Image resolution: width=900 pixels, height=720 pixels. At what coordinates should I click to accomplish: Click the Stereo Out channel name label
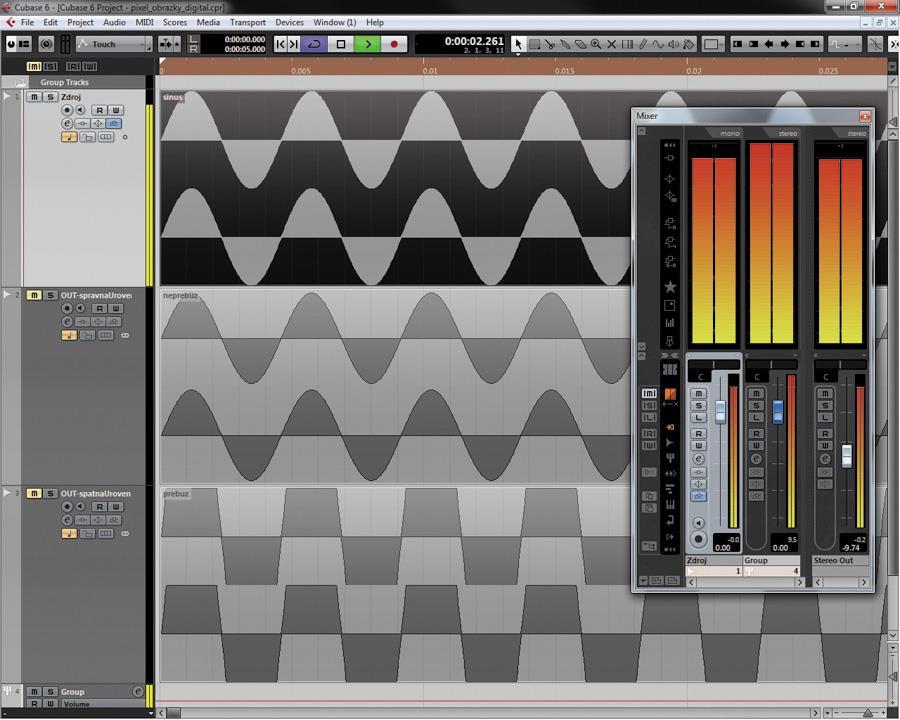(841, 560)
